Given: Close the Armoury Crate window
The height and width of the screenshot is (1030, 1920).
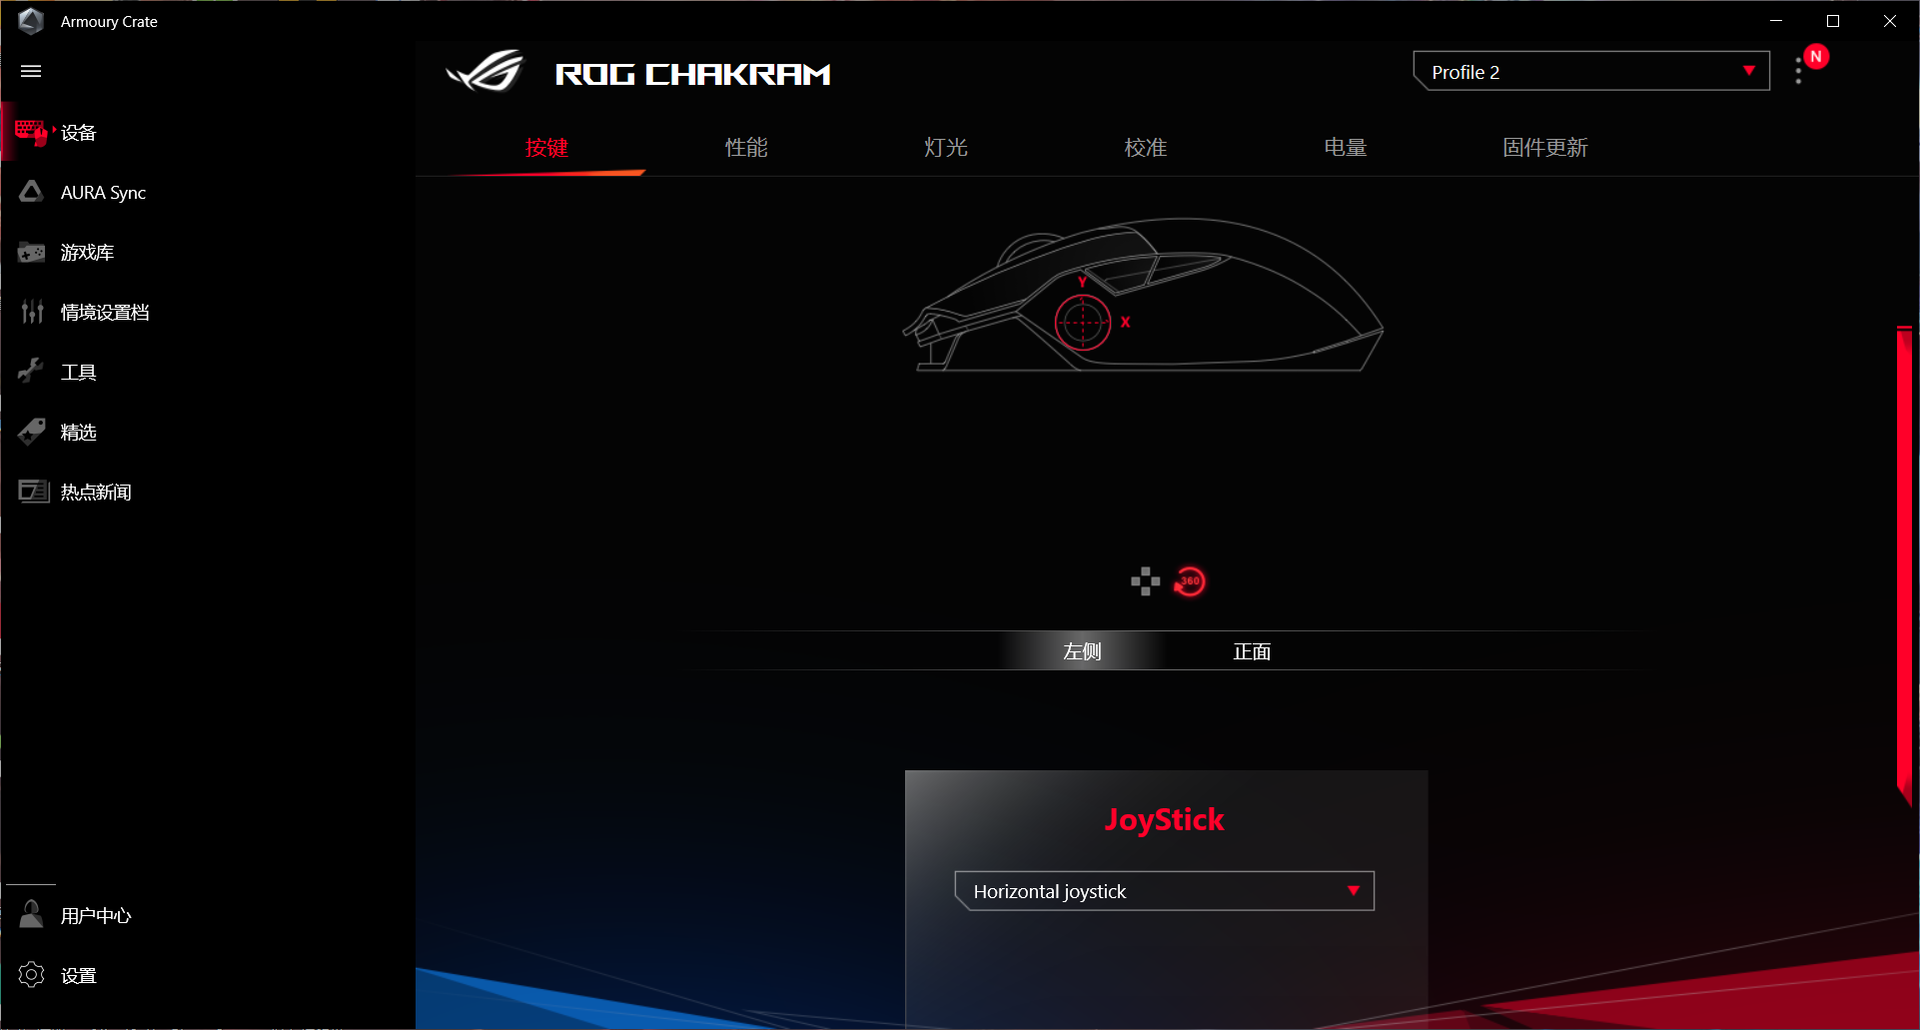Looking at the screenshot, I should tap(1890, 21).
